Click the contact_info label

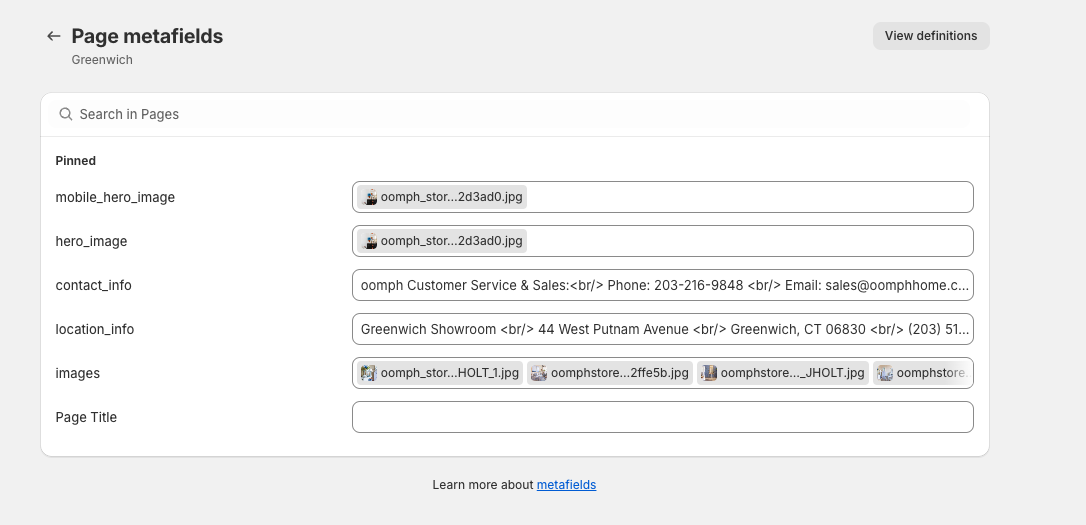tap(93, 285)
